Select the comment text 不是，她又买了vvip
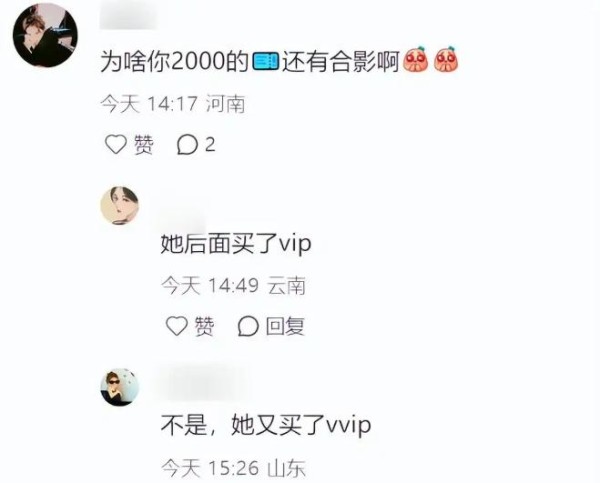 266,426
